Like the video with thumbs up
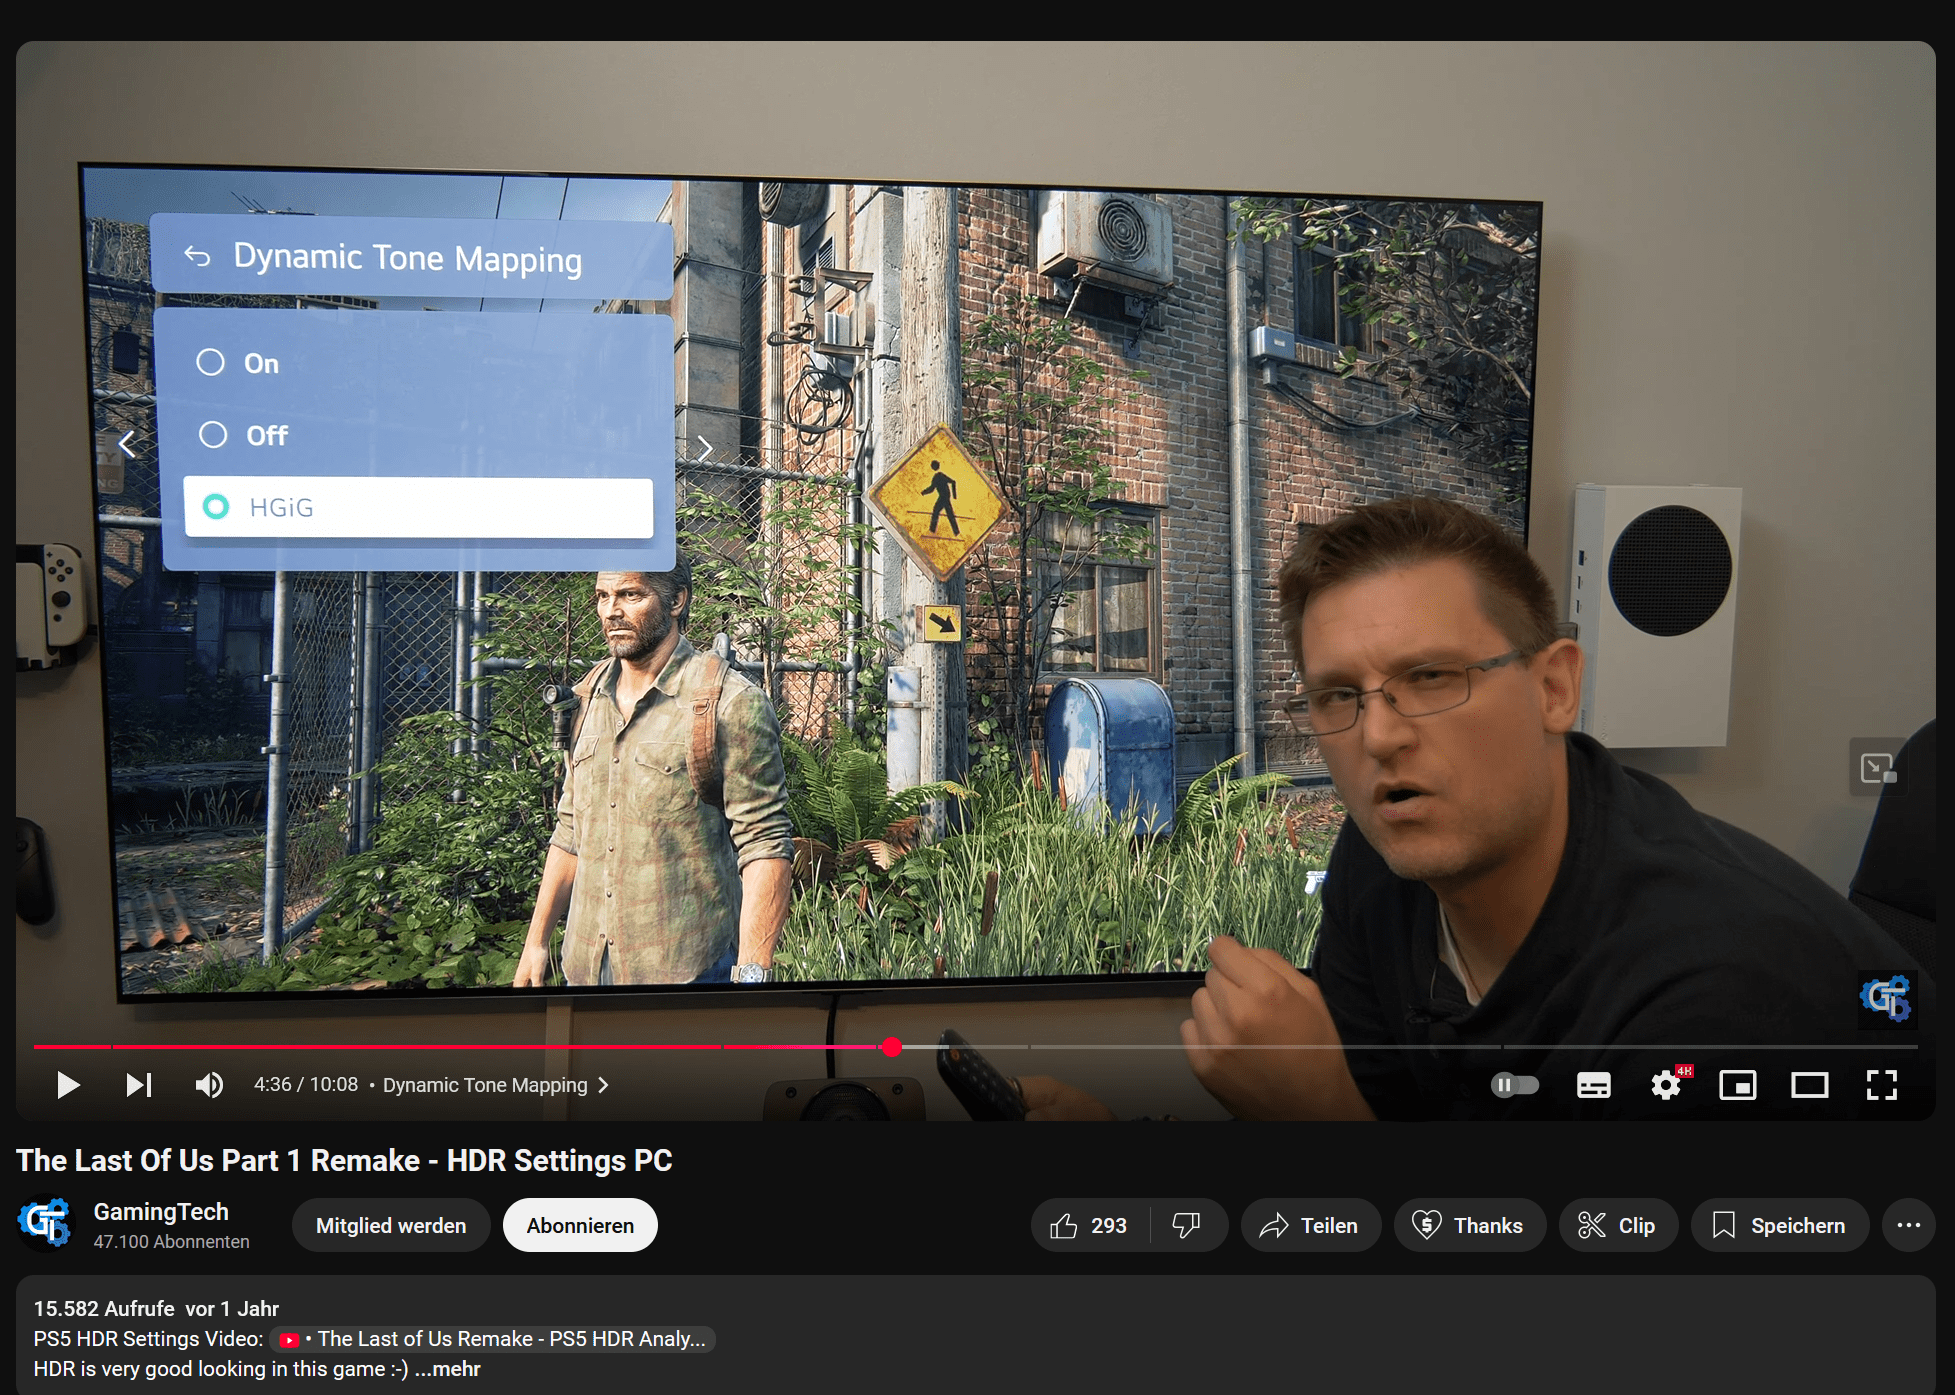This screenshot has width=1955, height=1395. click(x=1089, y=1225)
